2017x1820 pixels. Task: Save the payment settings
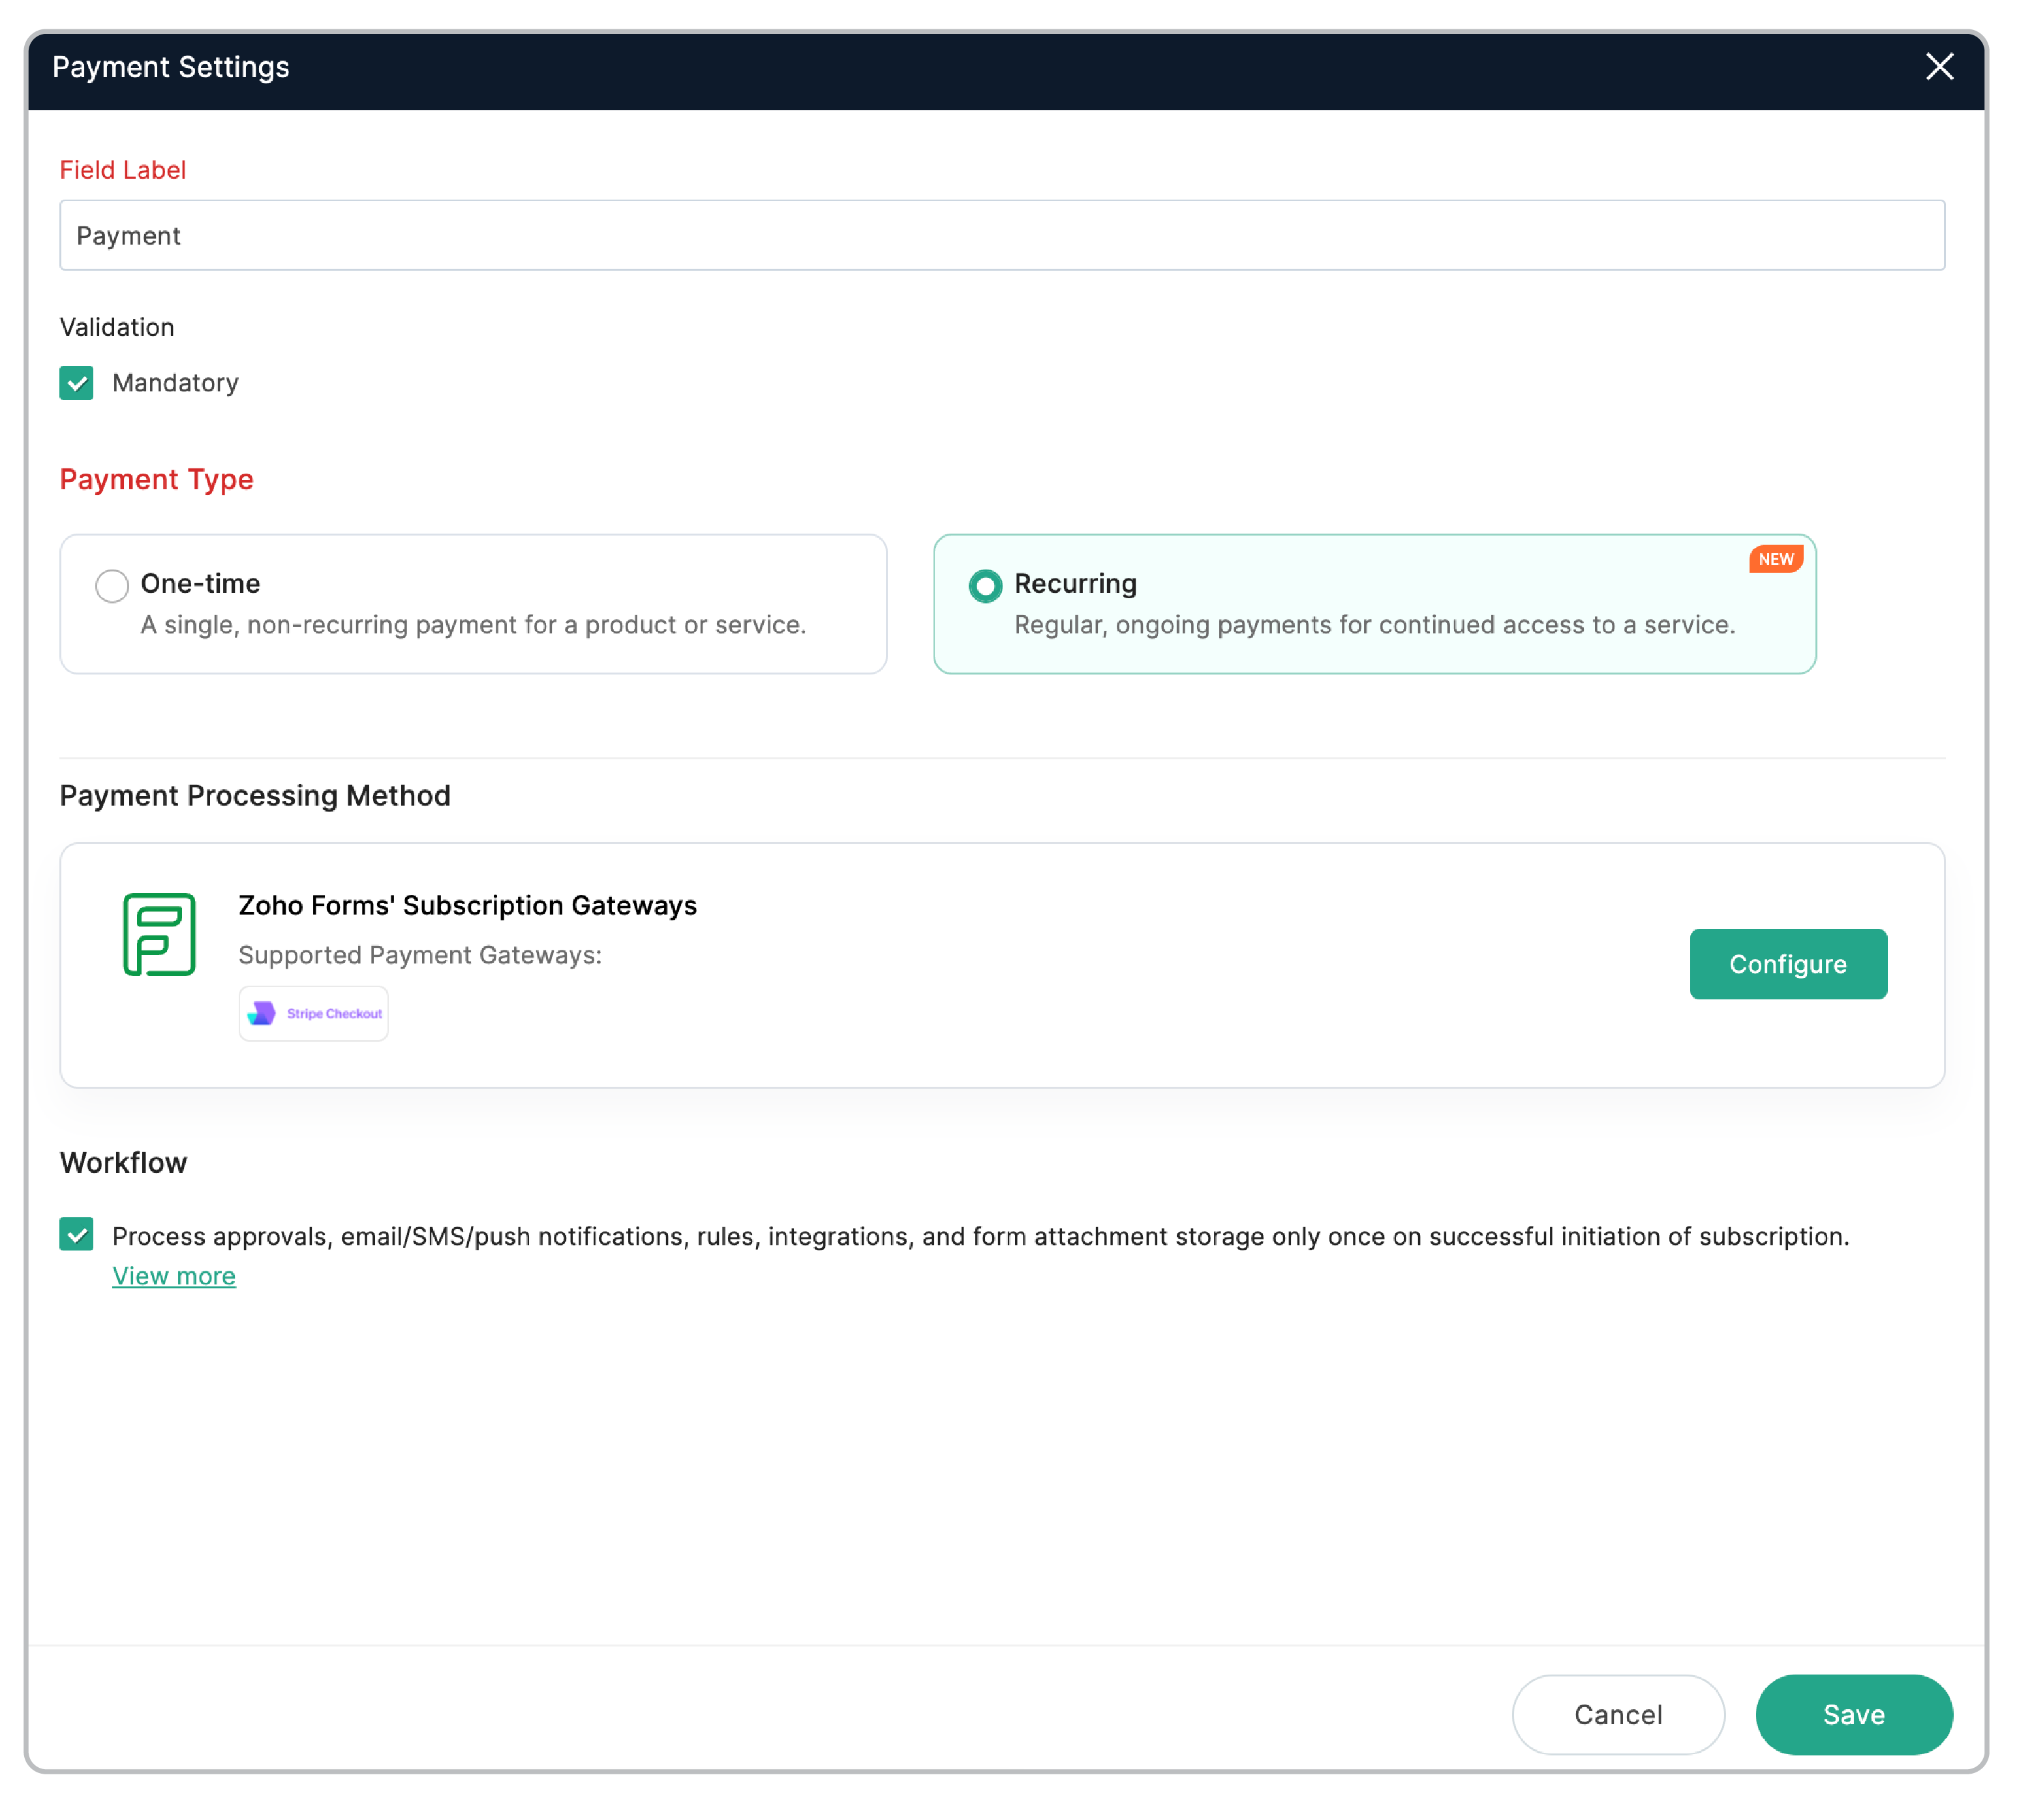pyautogui.click(x=1853, y=1714)
